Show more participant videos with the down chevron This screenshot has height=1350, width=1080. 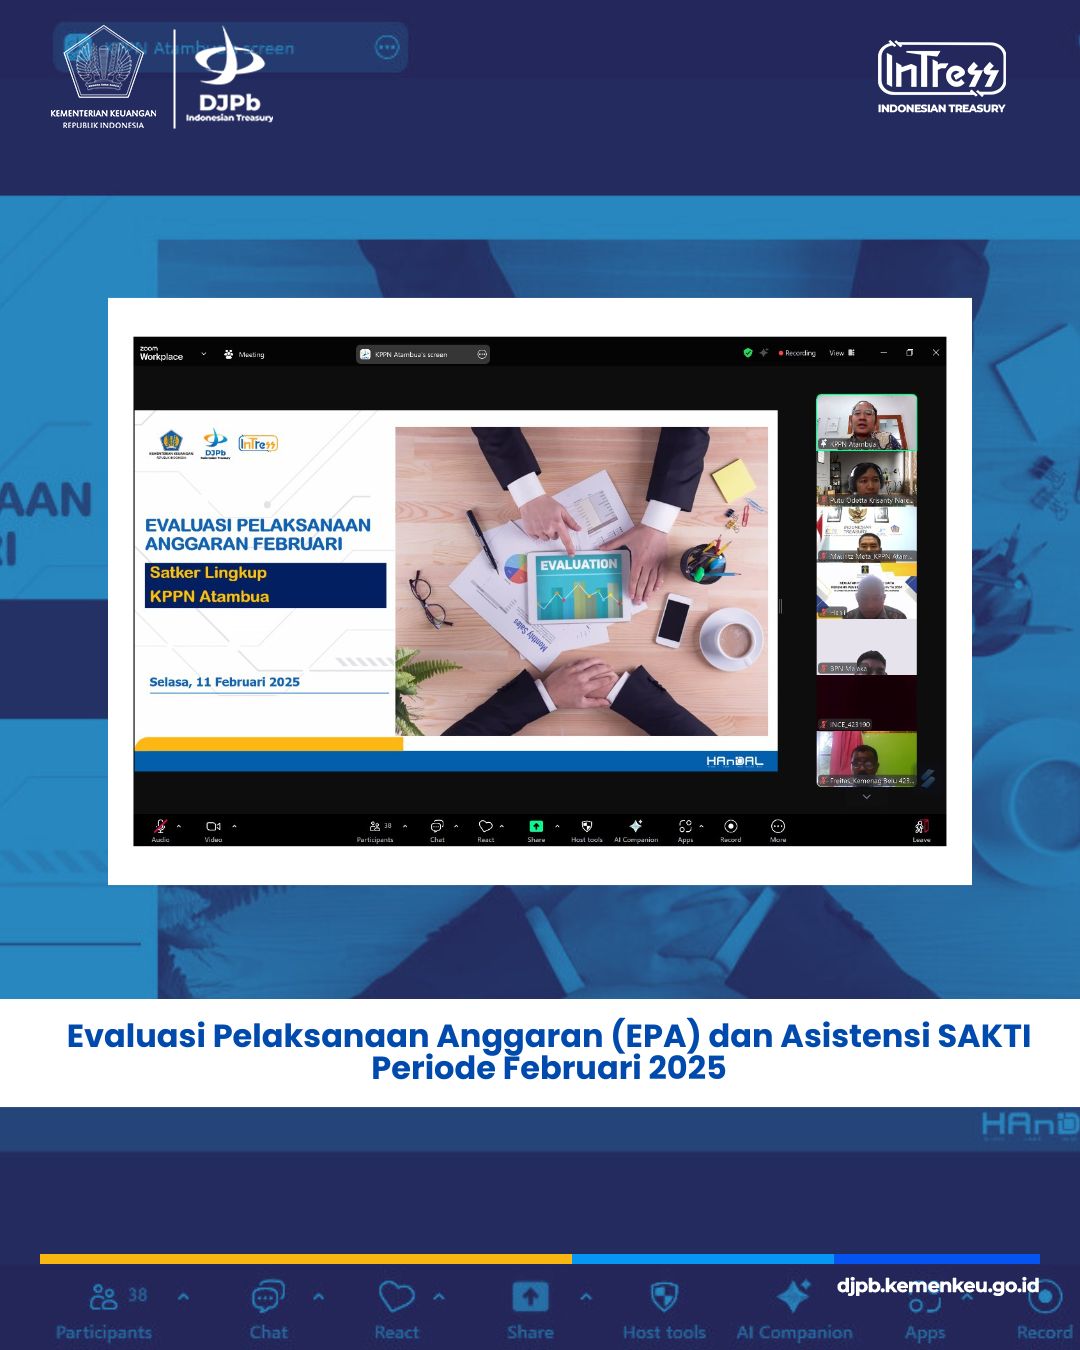pos(866,797)
